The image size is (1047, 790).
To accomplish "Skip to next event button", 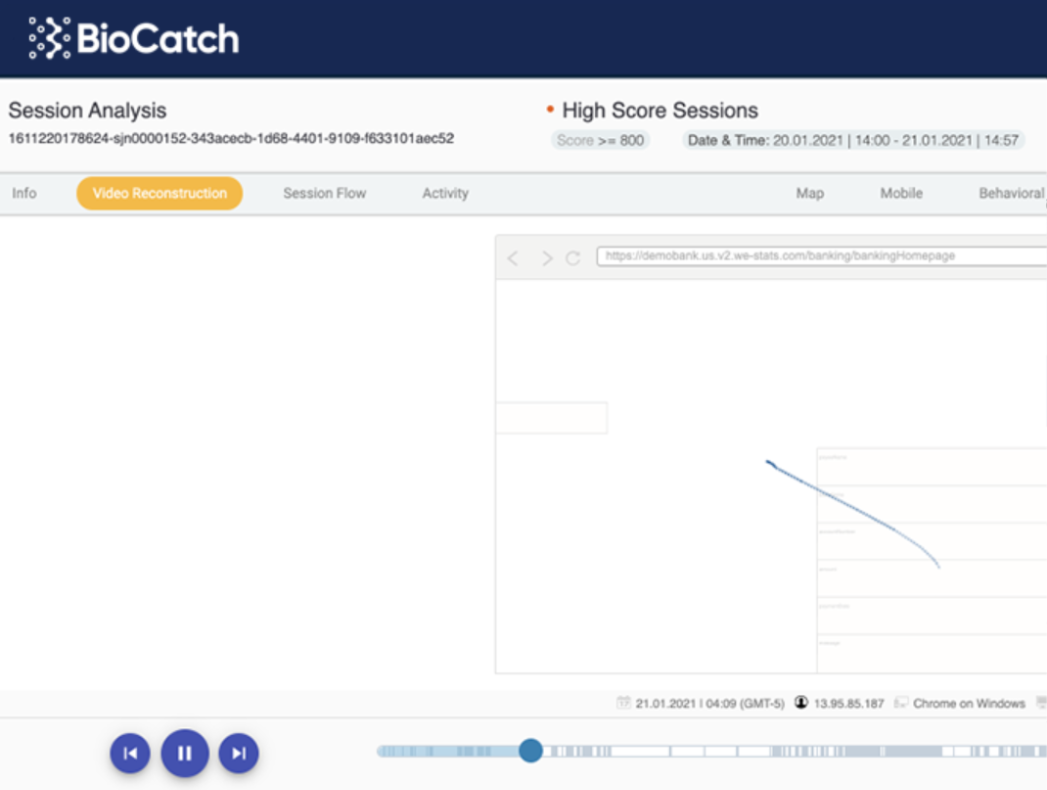I will pyautogui.click(x=239, y=753).
